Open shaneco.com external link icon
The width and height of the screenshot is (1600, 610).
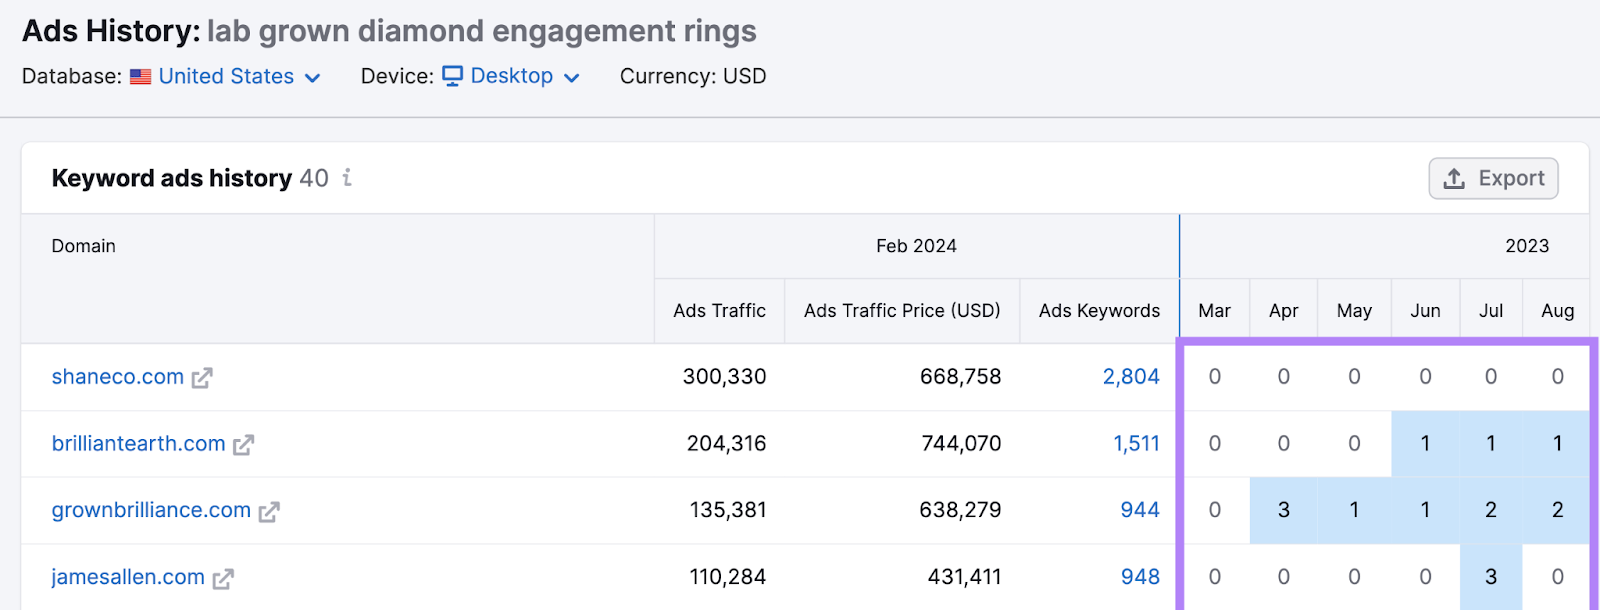click(x=202, y=378)
